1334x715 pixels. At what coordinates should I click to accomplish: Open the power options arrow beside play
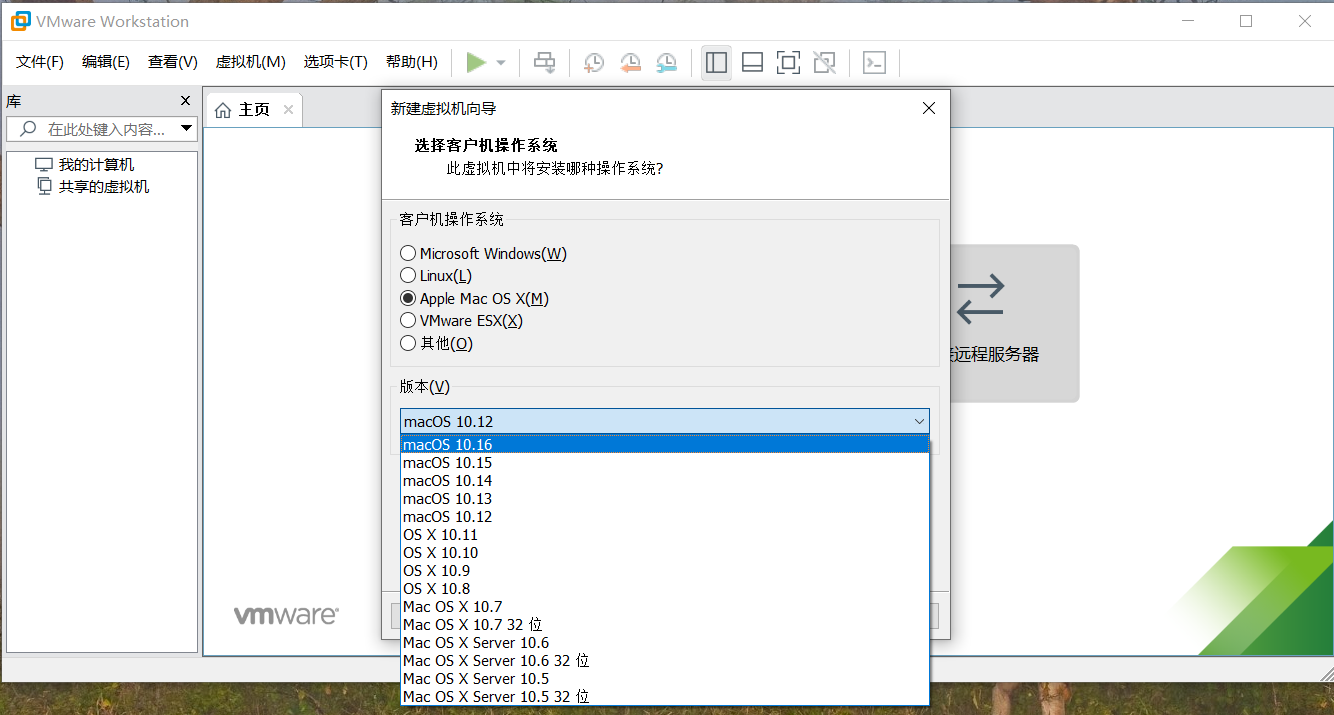click(501, 63)
